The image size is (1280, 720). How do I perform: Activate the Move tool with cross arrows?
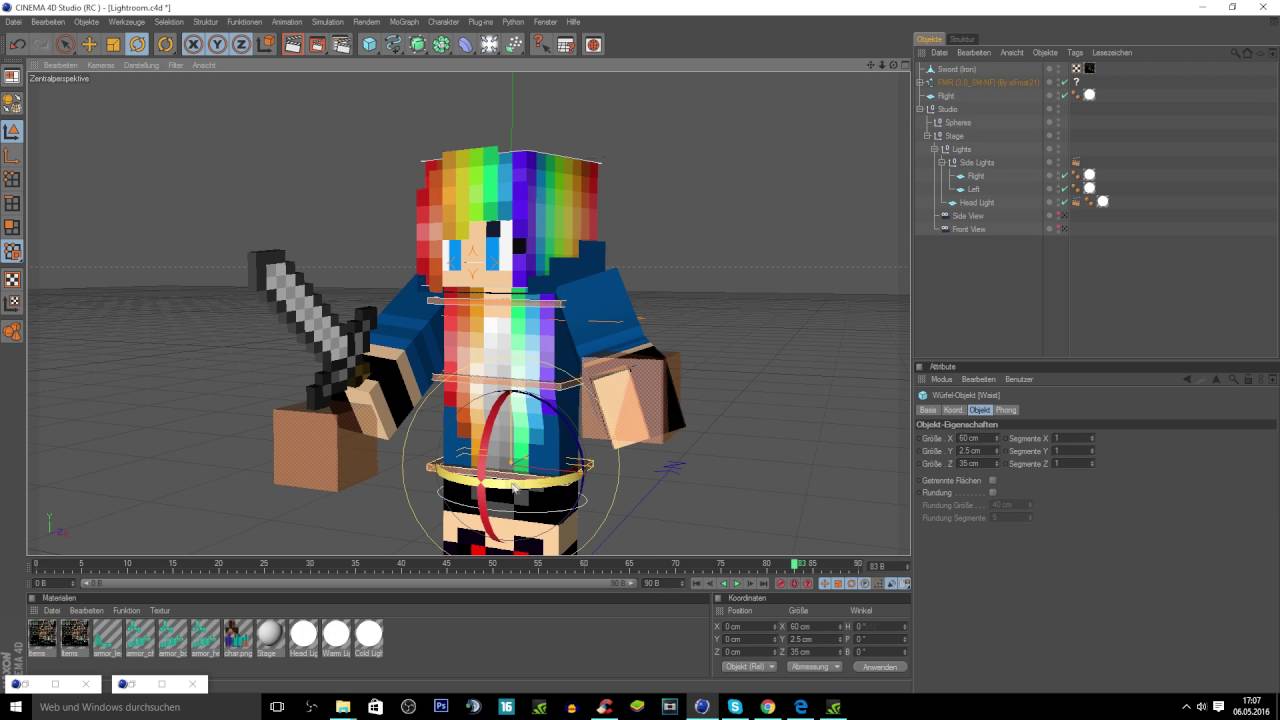coord(89,44)
